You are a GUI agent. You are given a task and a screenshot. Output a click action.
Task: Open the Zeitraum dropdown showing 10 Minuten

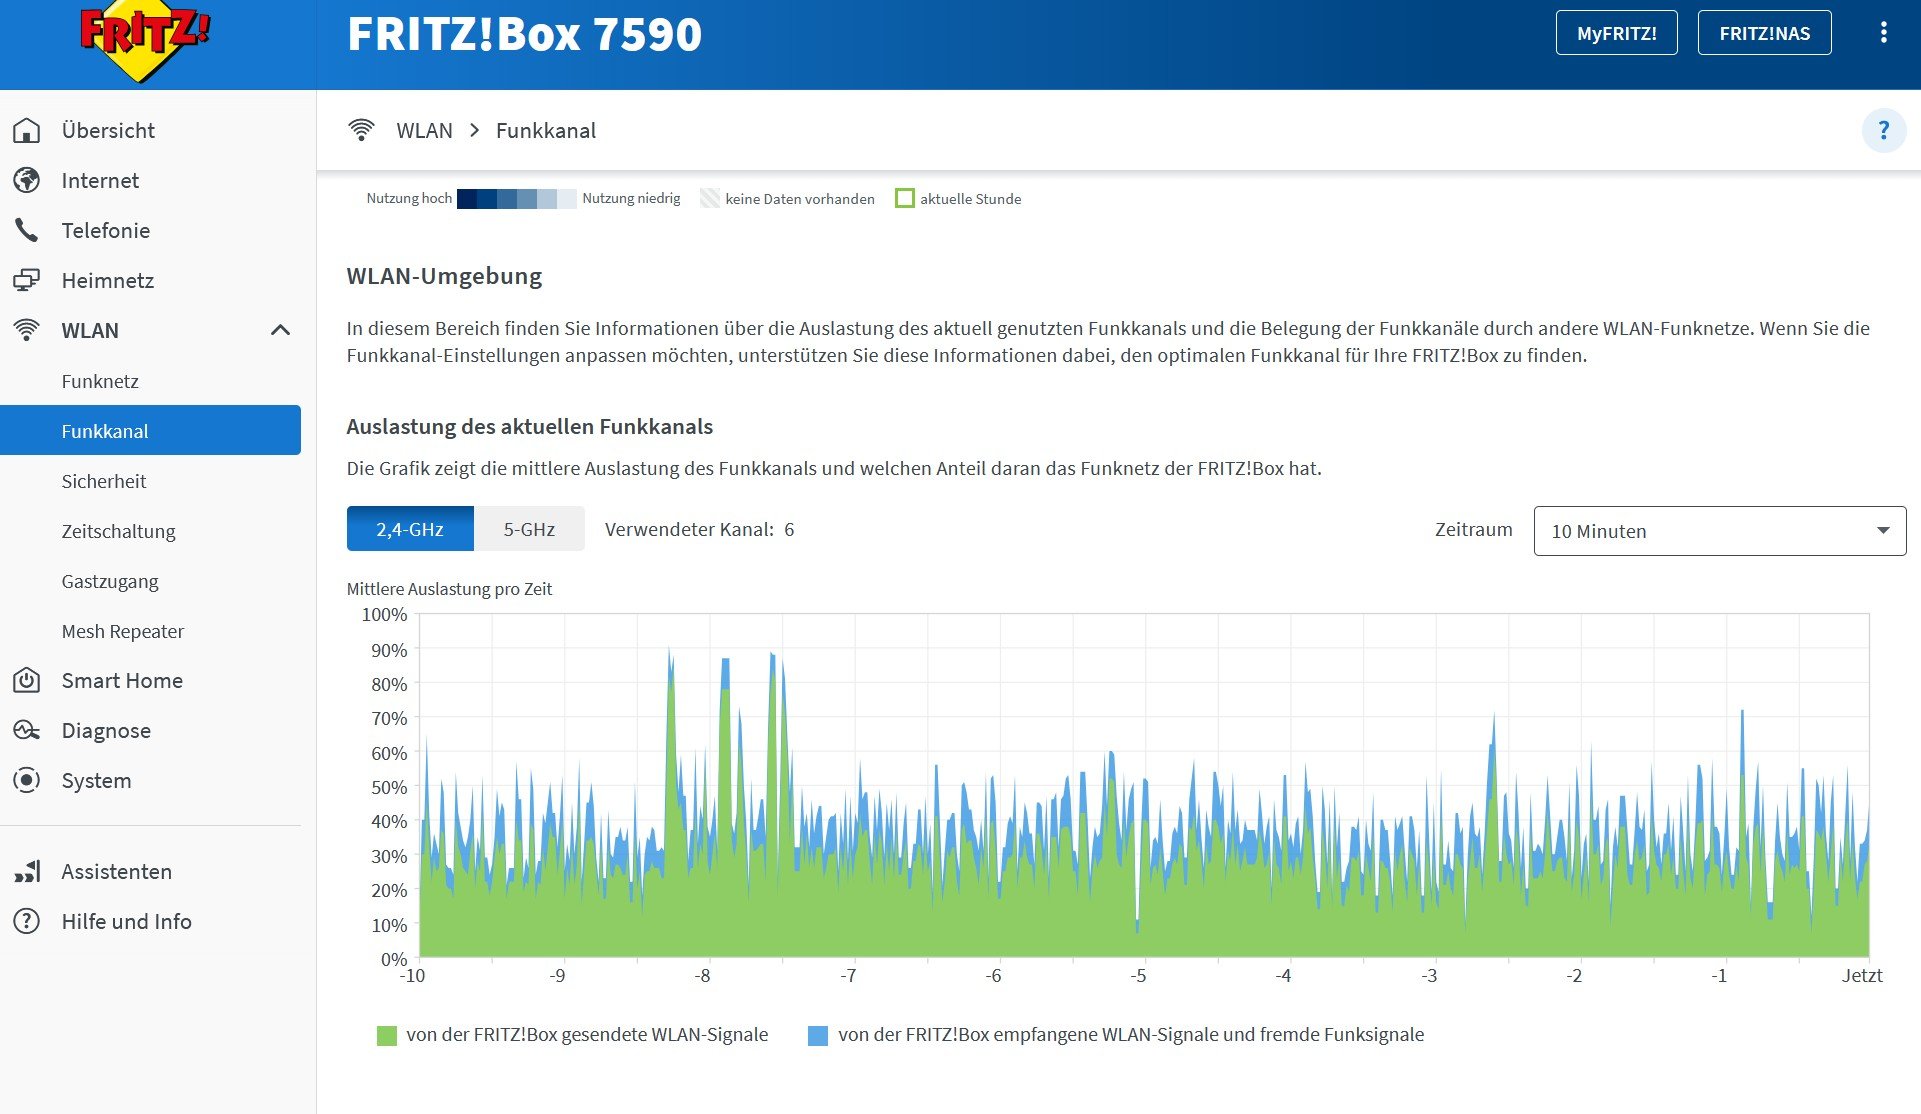(x=1719, y=531)
